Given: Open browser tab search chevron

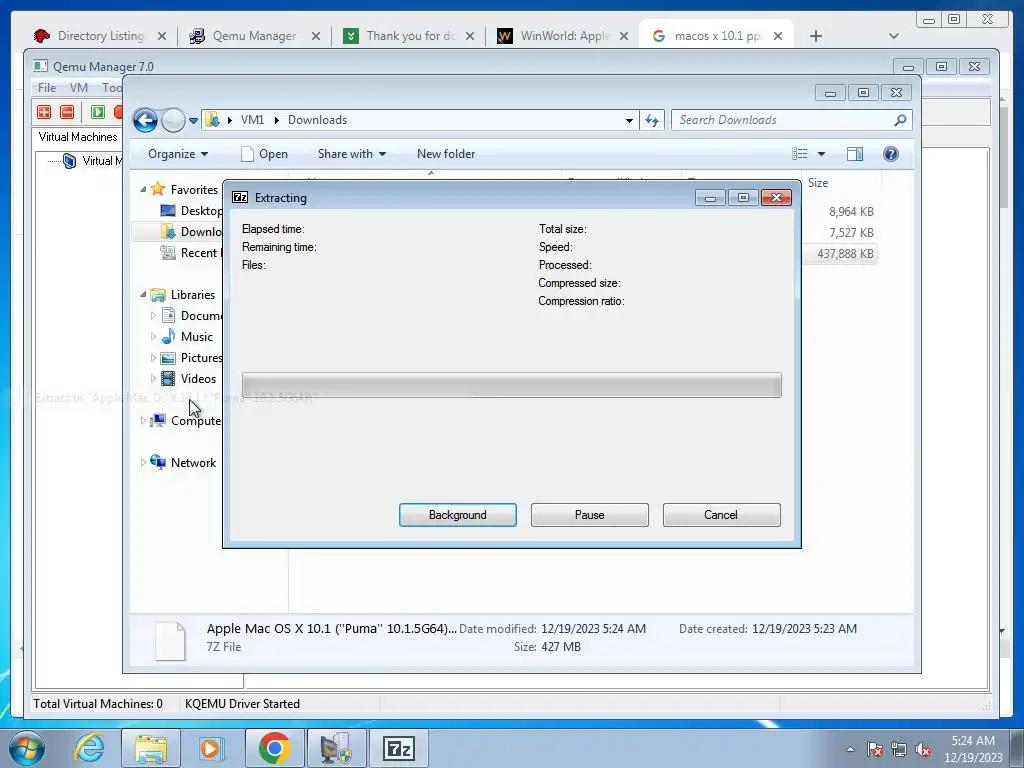Looking at the screenshot, I should coord(894,36).
